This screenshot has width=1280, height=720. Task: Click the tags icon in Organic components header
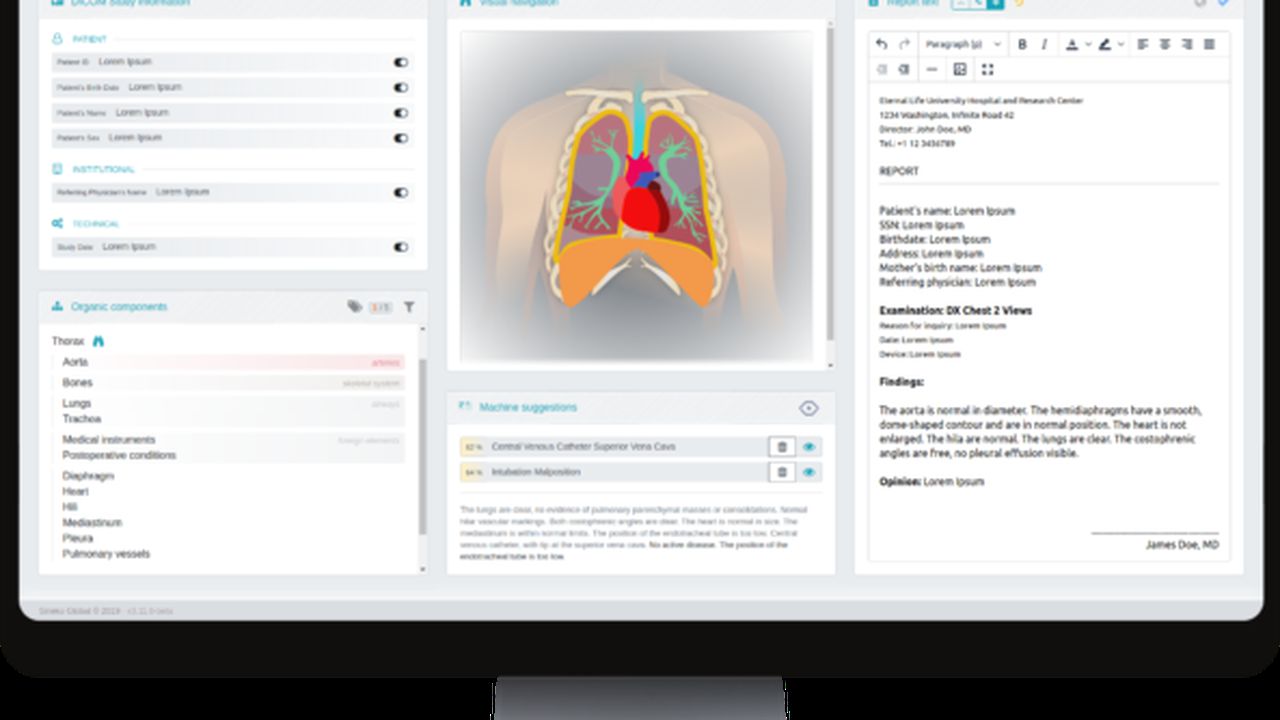tap(353, 308)
